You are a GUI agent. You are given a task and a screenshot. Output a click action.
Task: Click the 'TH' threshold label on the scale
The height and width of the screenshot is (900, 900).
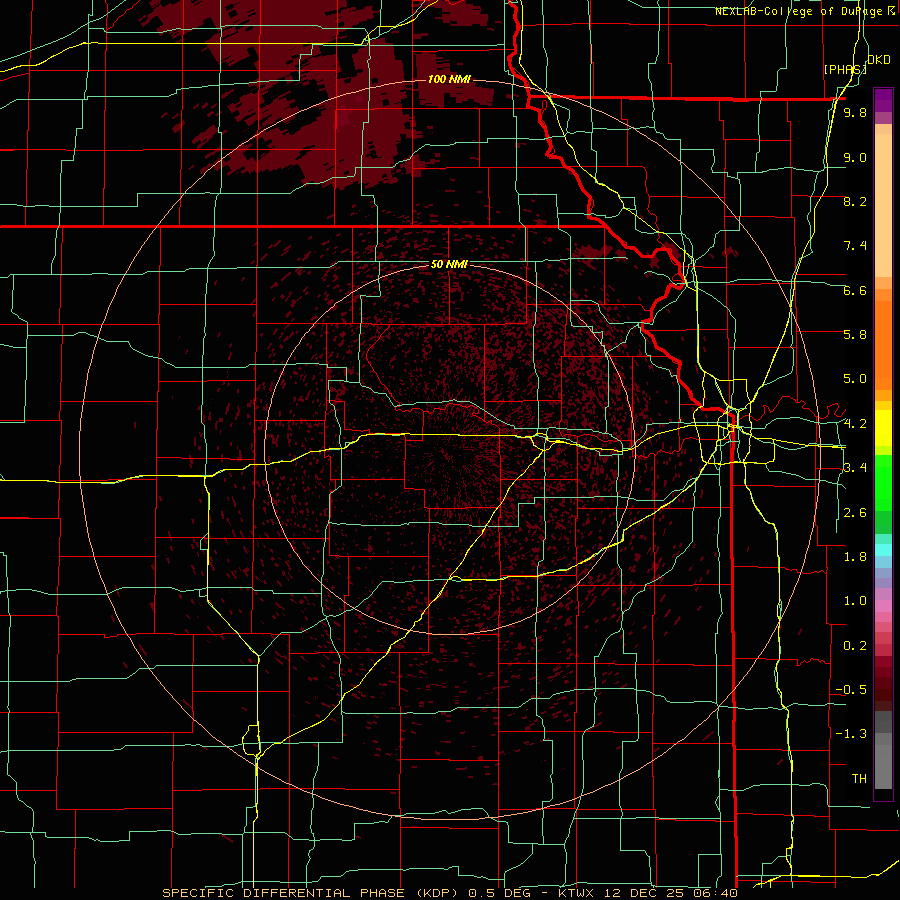tap(859, 779)
